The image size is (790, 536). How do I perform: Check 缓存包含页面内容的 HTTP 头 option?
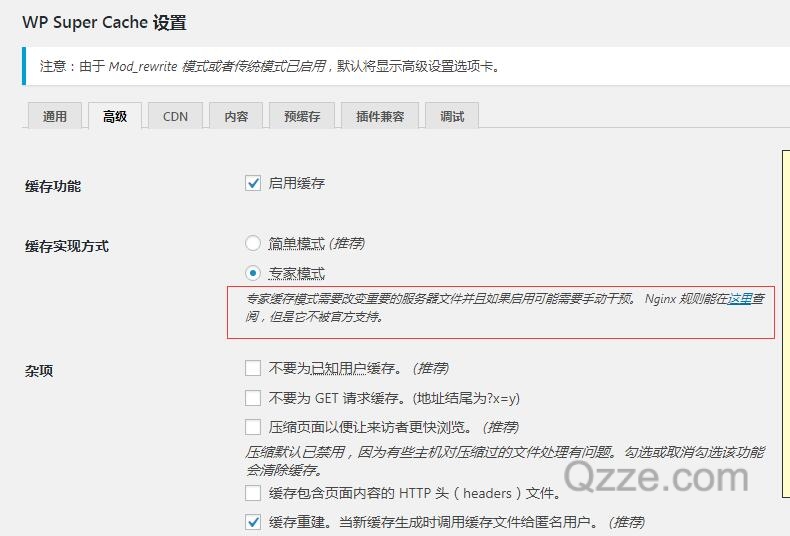253,493
